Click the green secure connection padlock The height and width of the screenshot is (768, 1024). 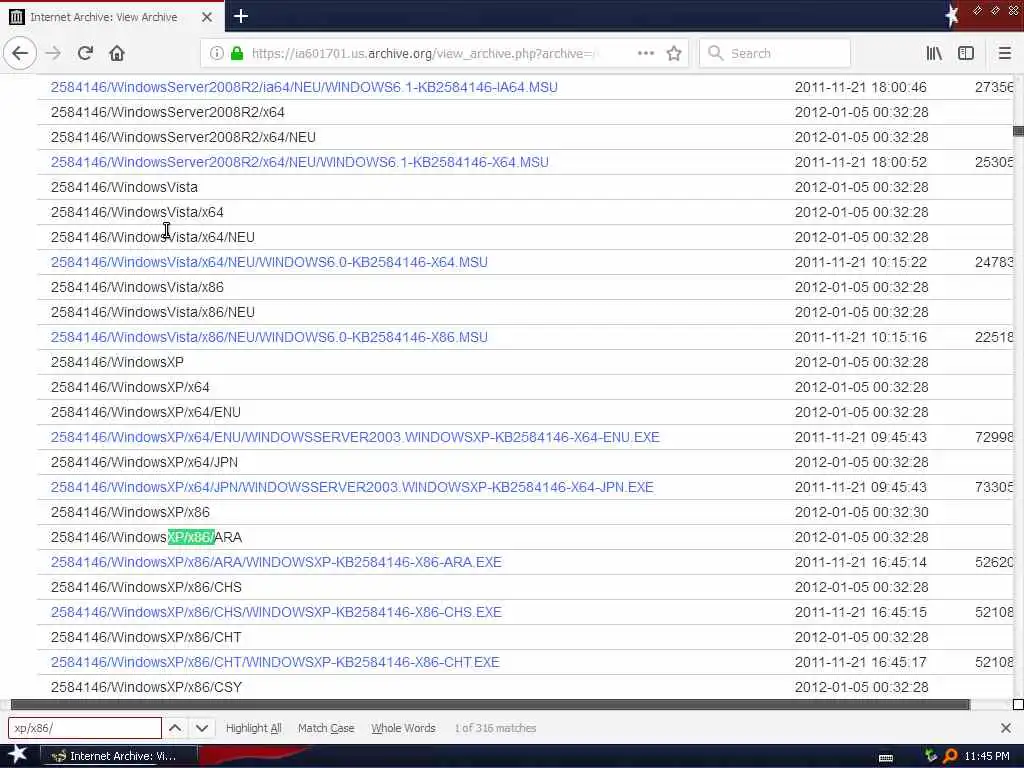[x=237, y=53]
